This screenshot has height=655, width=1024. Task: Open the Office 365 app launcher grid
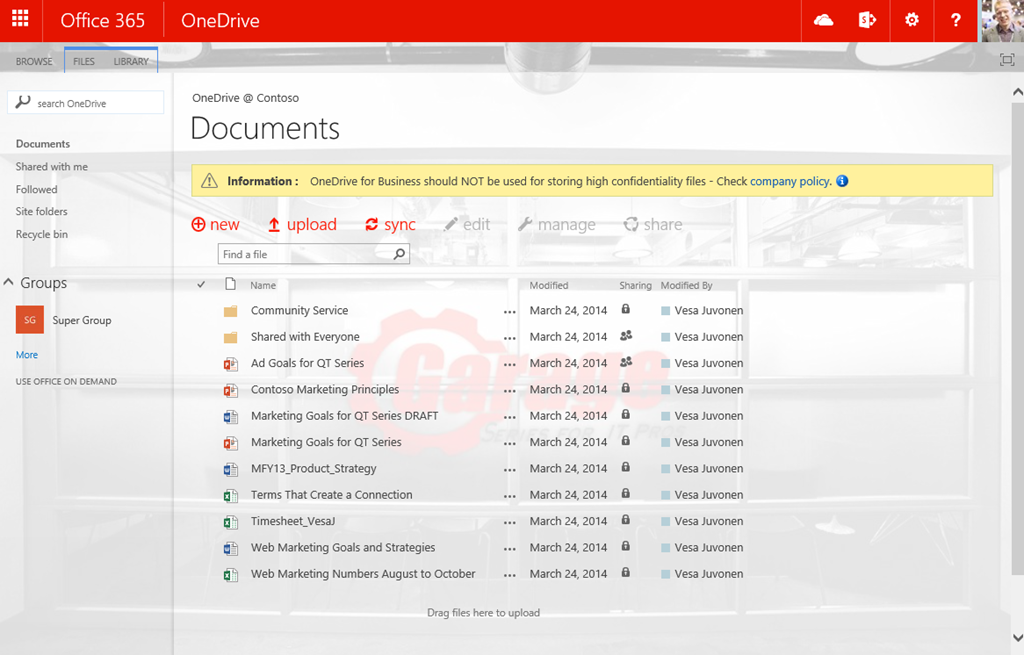pyautogui.click(x=20, y=20)
